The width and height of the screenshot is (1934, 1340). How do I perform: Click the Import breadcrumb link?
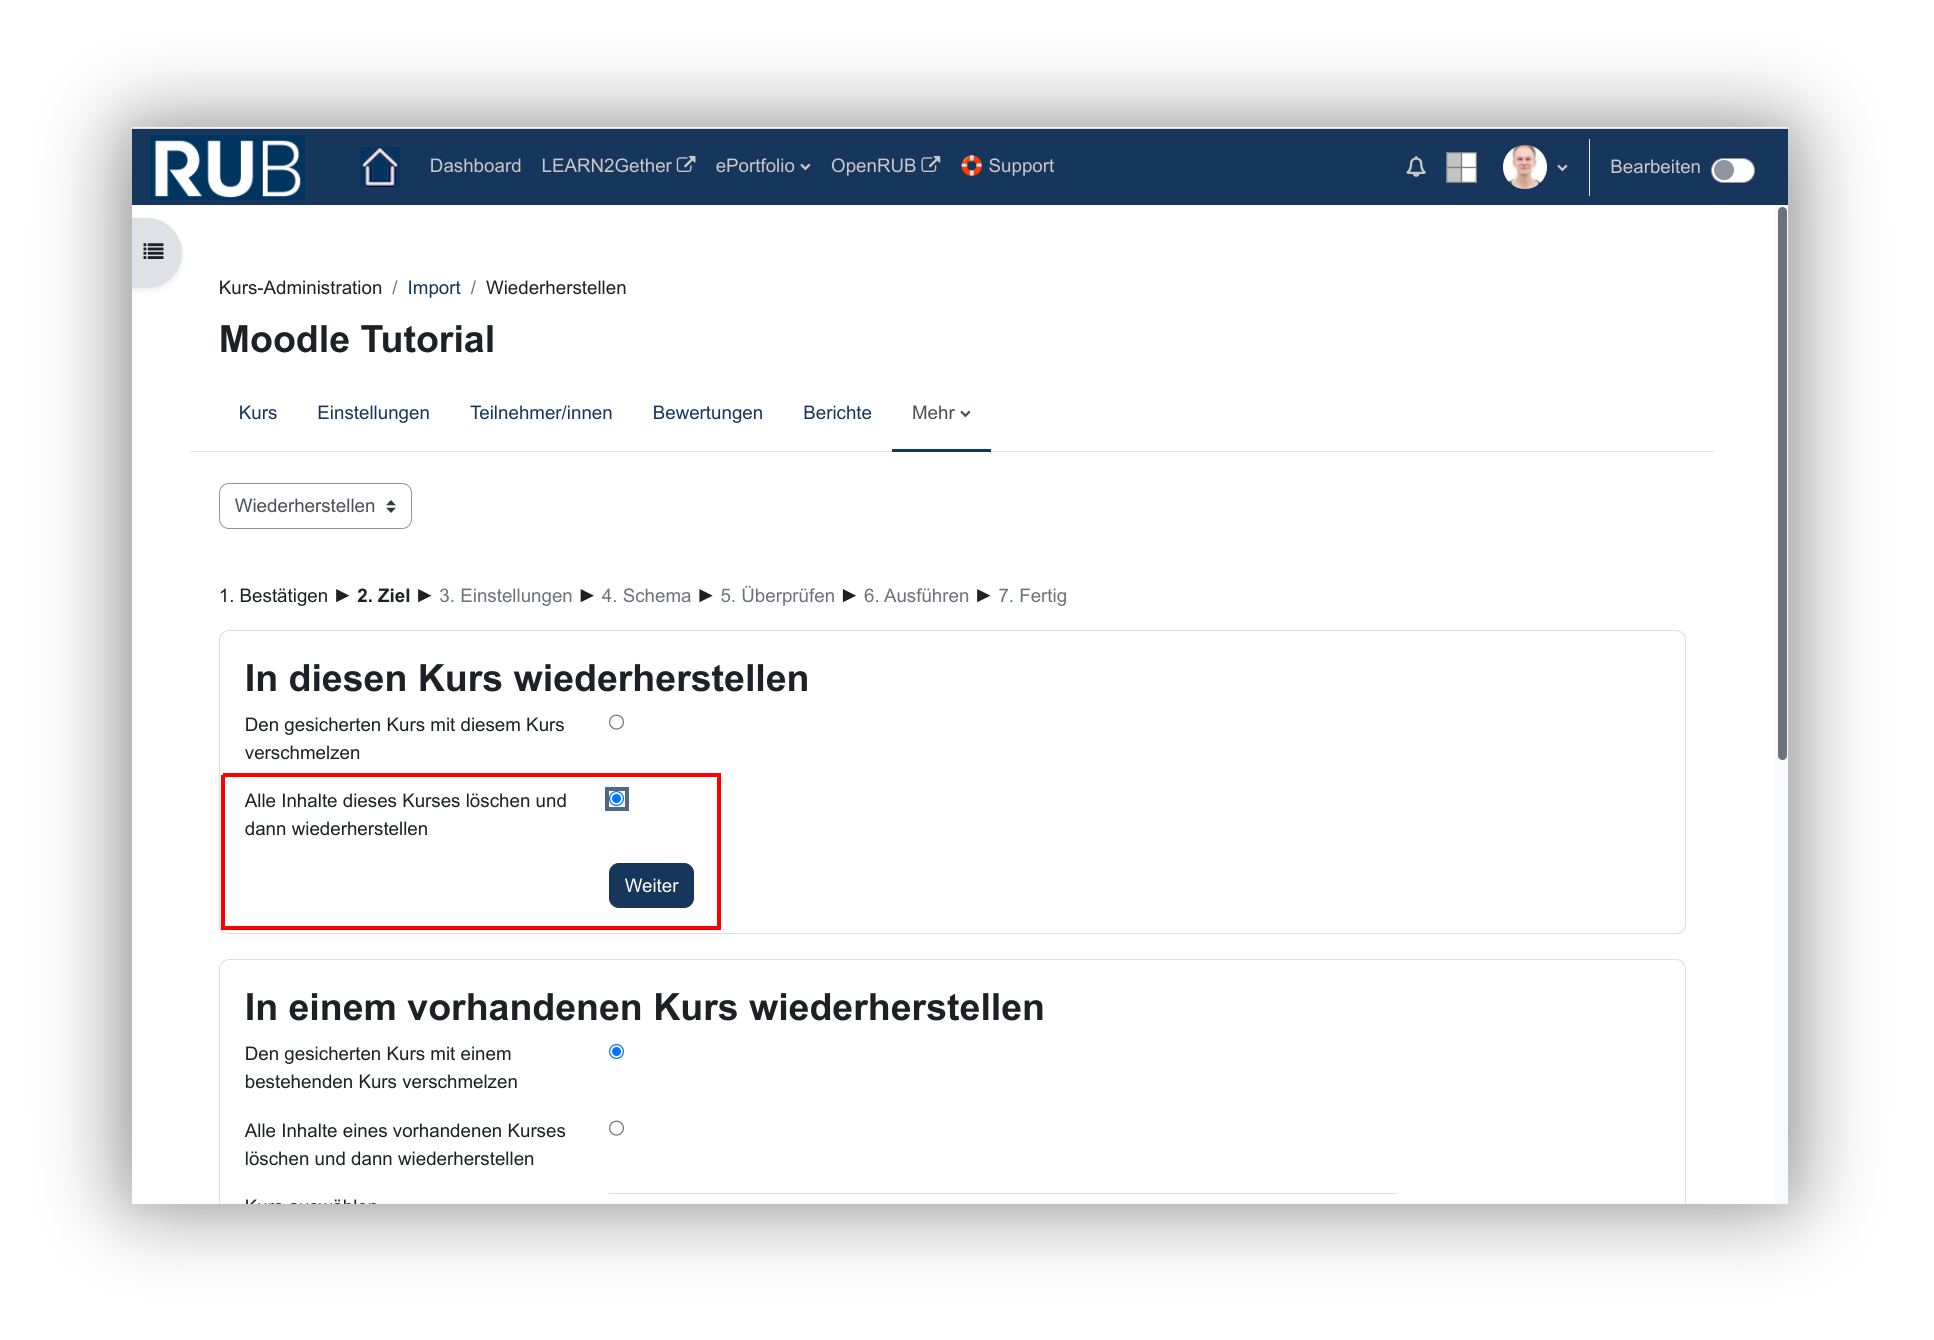pos(433,288)
